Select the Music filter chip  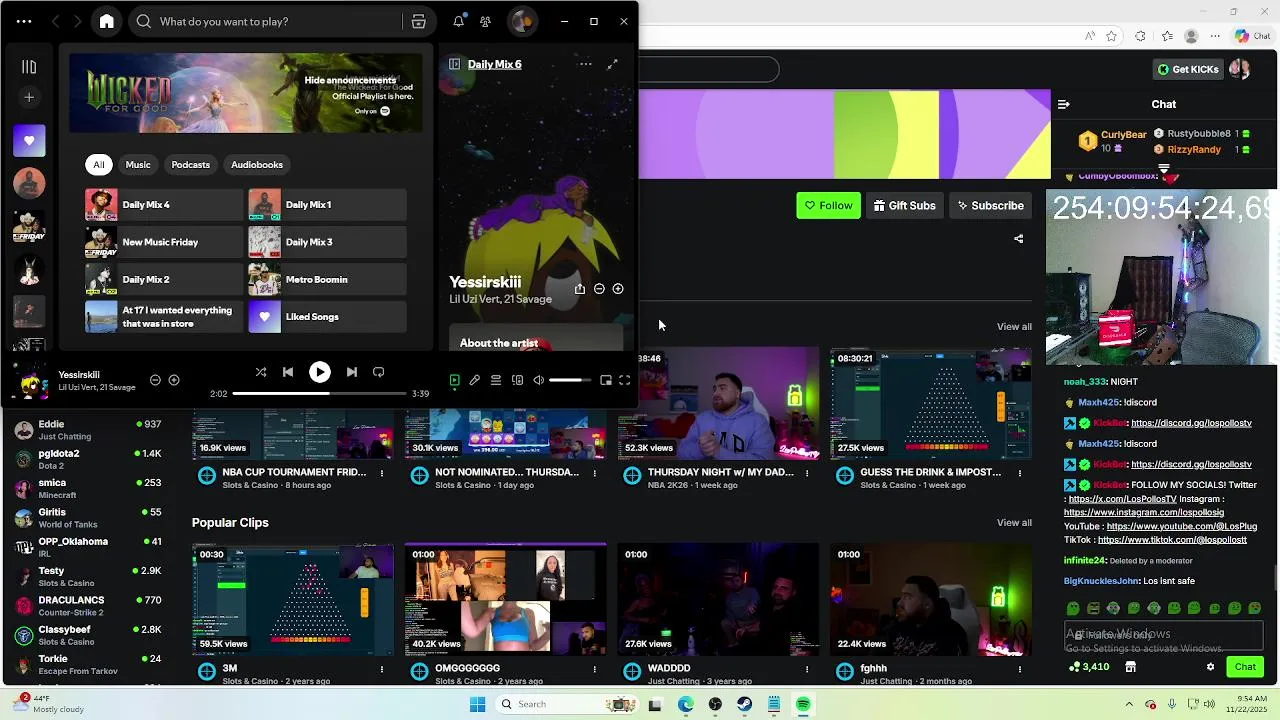138,165
